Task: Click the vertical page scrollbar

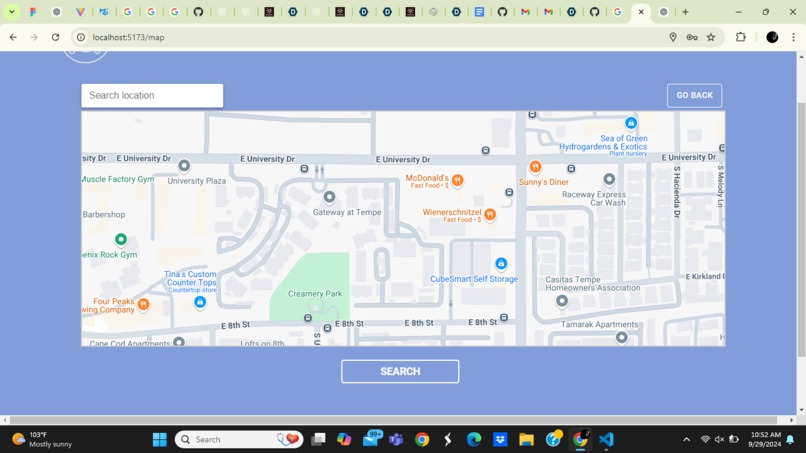Action: point(801,229)
